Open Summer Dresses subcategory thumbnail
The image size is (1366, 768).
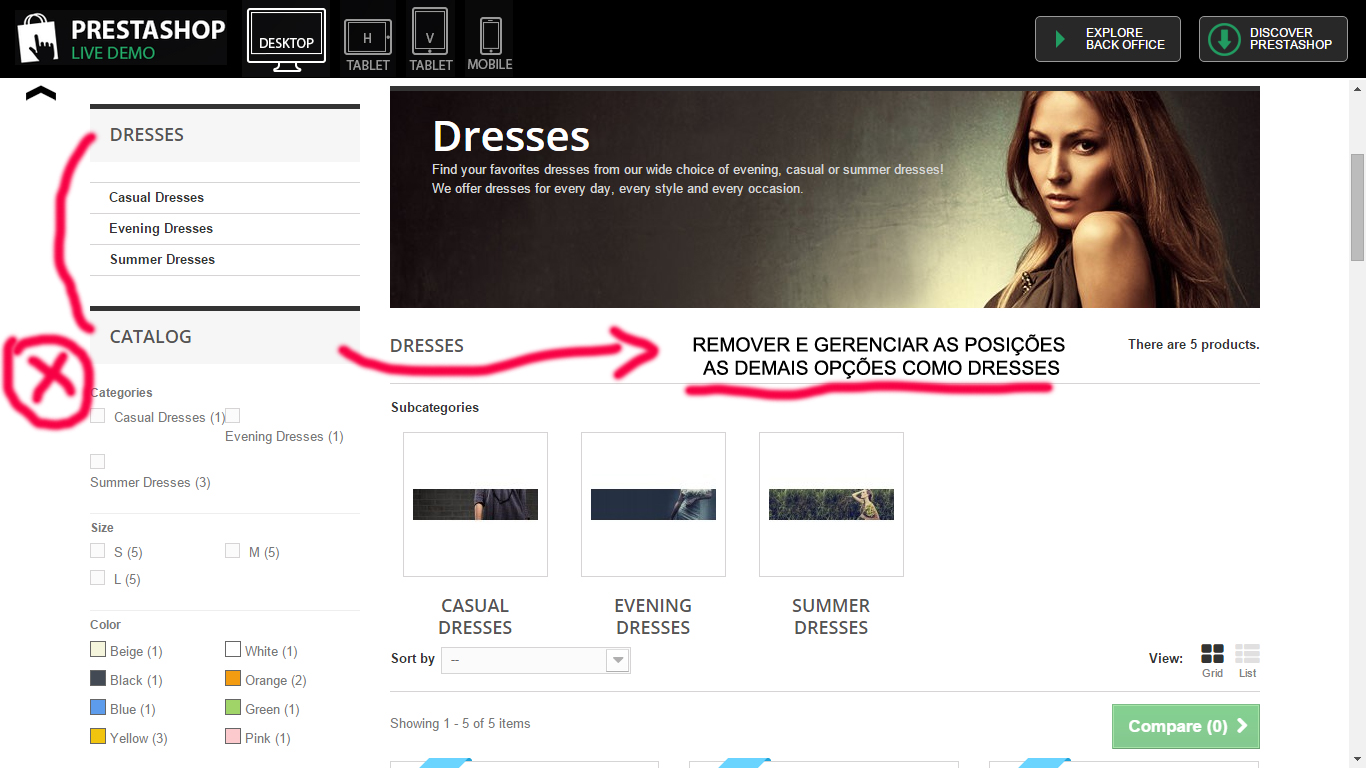(x=831, y=504)
